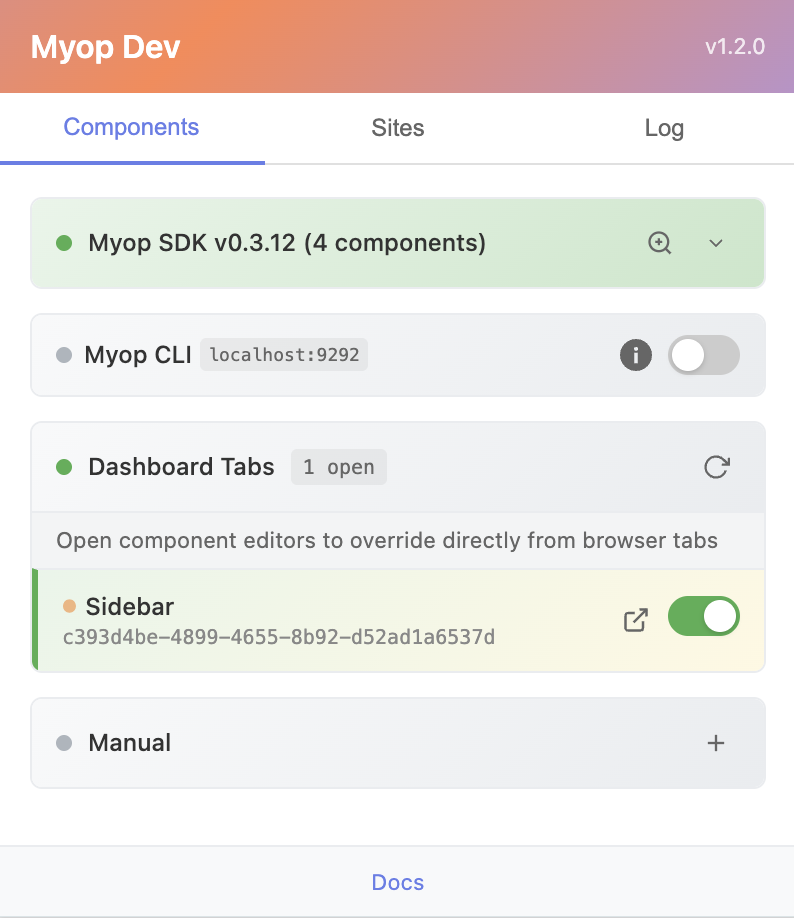The width and height of the screenshot is (794, 918).
Task: Open the Log tab
Action: coord(663,128)
